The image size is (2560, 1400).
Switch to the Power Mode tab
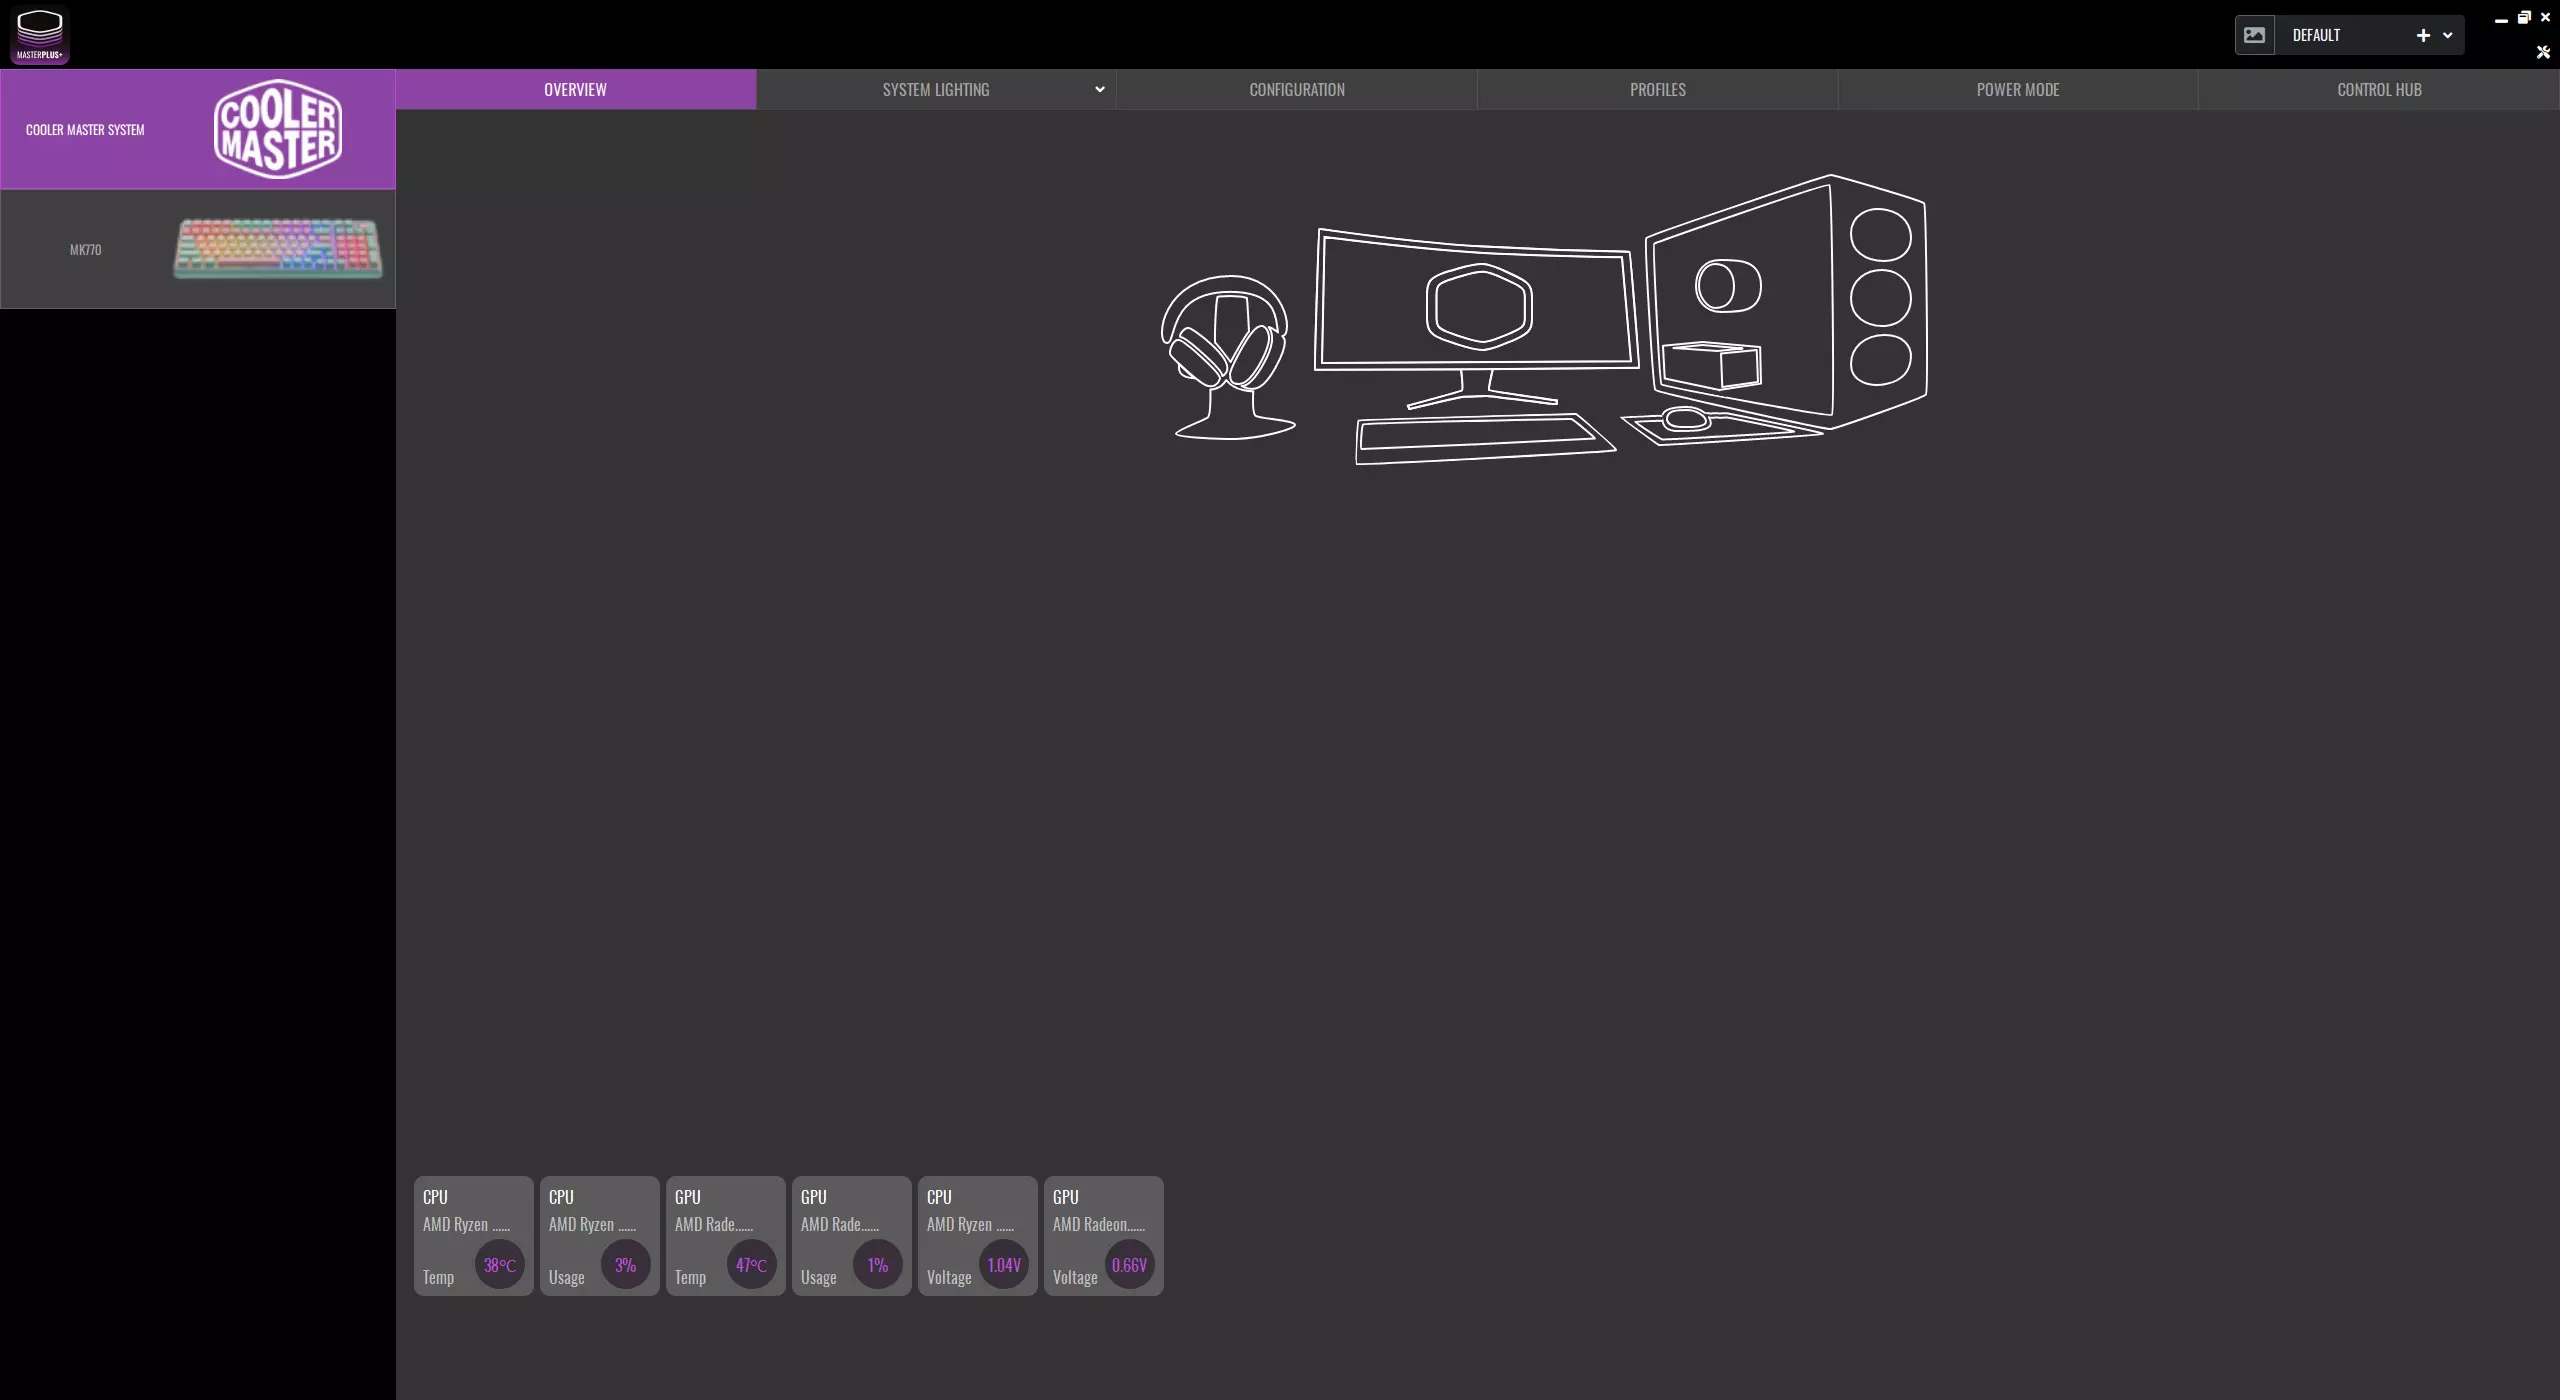click(x=2018, y=89)
